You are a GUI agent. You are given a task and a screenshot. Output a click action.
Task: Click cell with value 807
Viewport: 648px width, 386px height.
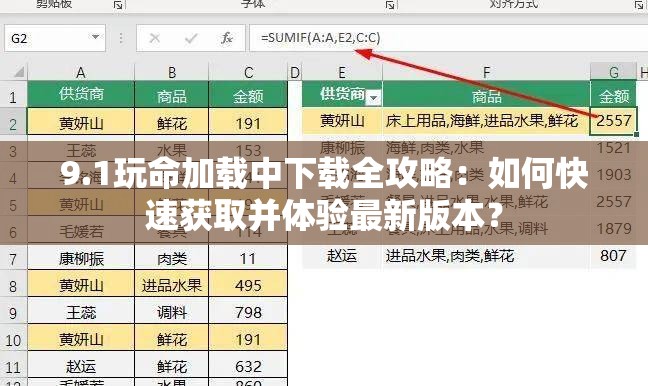(x=614, y=256)
